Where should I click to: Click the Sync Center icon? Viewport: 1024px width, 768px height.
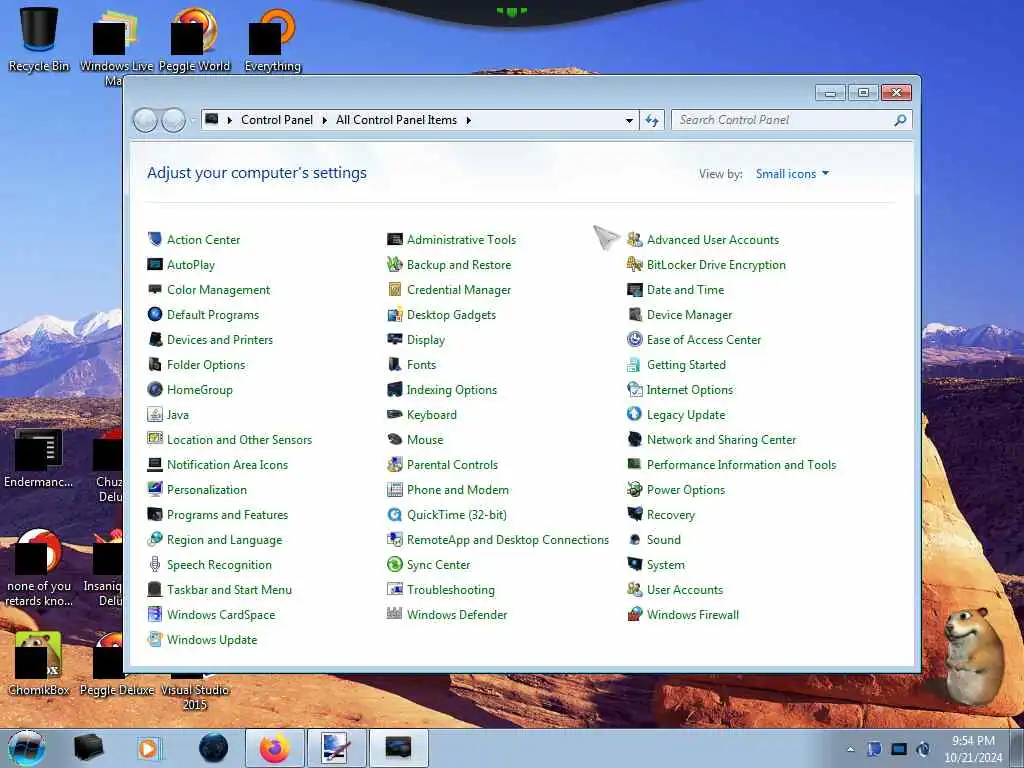tap(394, 564)
